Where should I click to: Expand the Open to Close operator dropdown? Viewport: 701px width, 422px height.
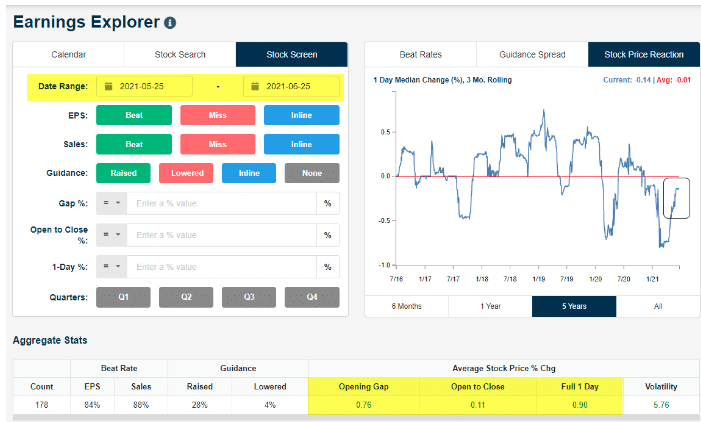point(112,235)
